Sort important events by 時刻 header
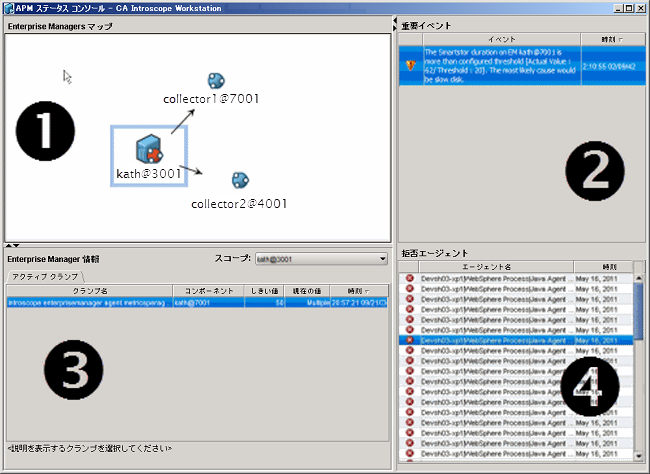This screenshot has width=650, height=474. (613, 39)
